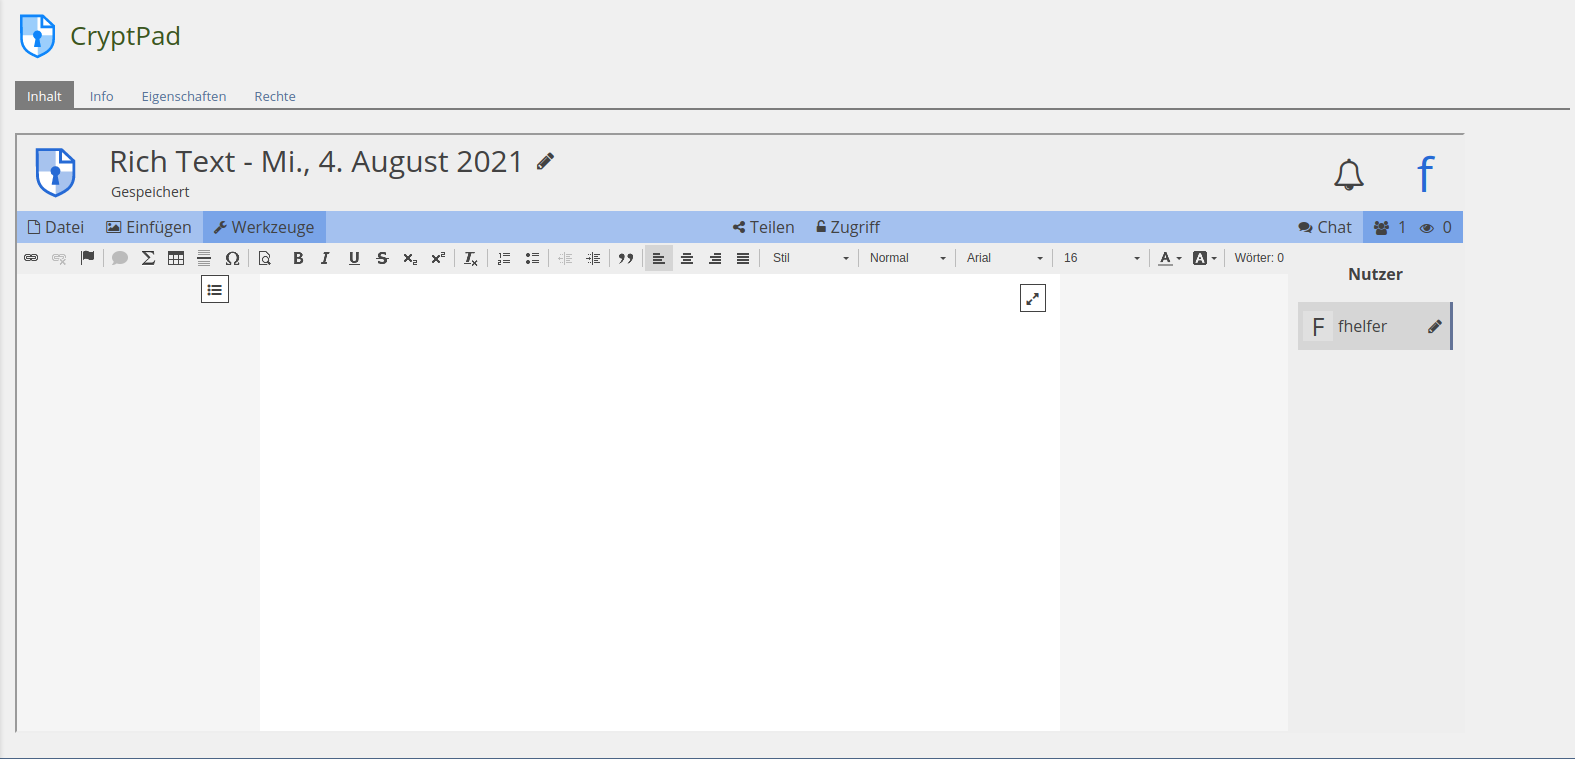Click the Teilen share button
This screenshot has width=1575, height=759.
tap(763, 227)
